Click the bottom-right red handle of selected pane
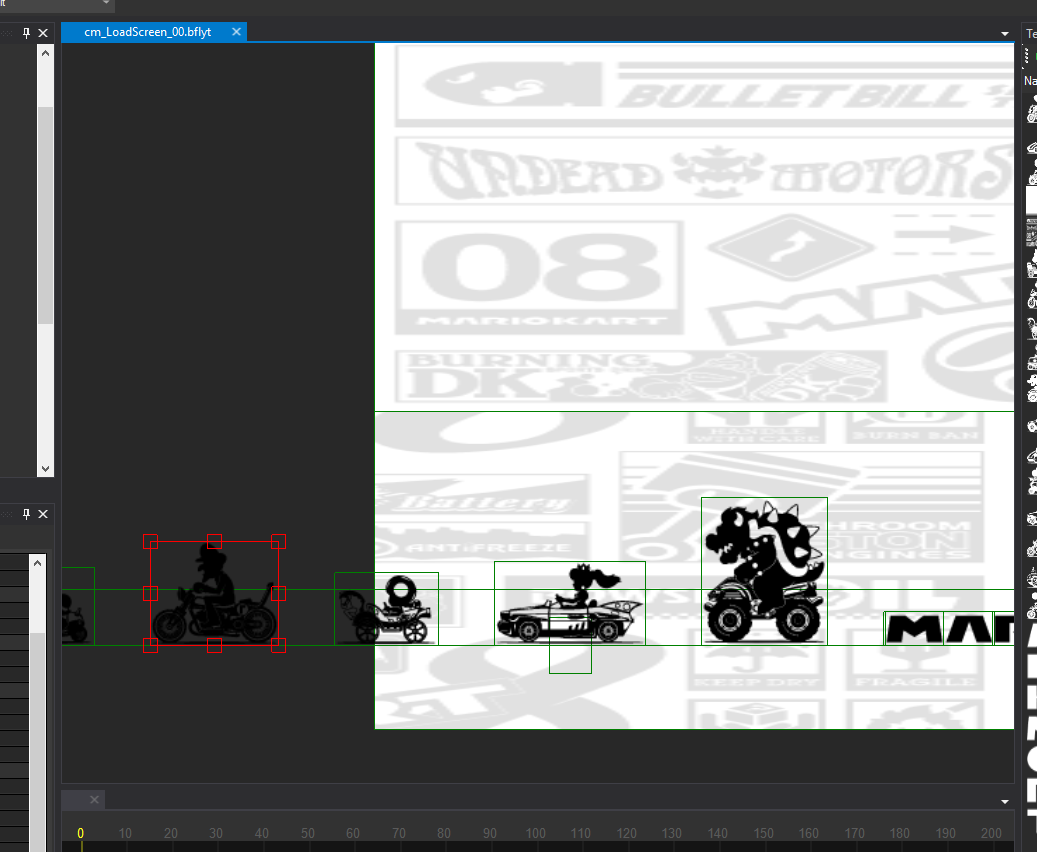Viewport: 1037px width, 852px height. click(x=278, y=645)
